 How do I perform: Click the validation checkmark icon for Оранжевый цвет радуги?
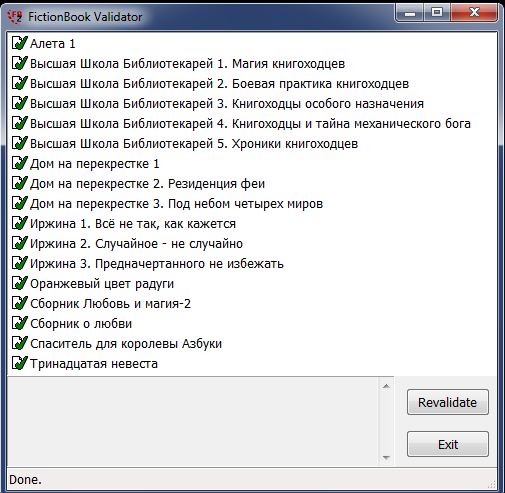coord(19,283)
